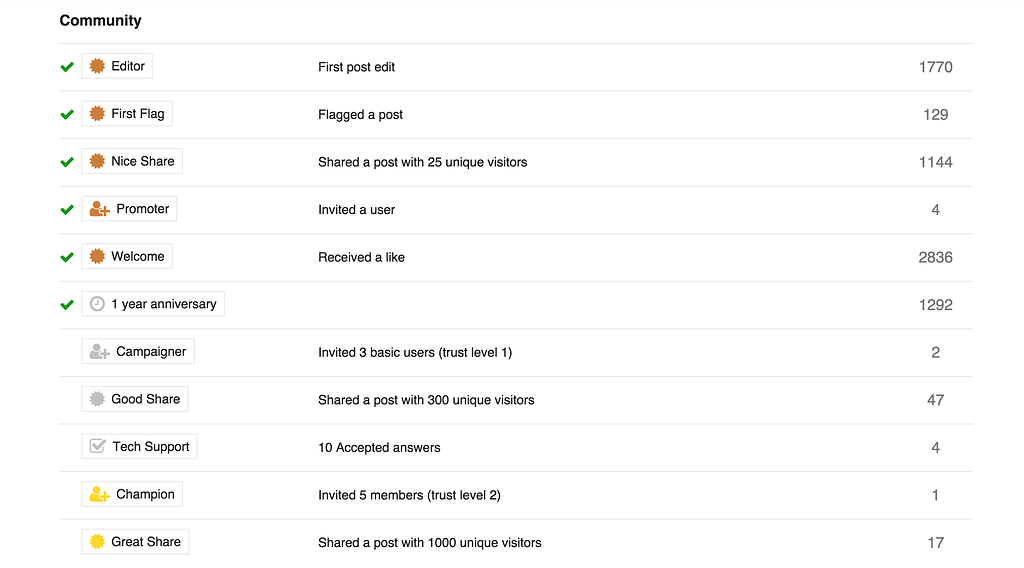Click the clock icon for 1 year anniversary
Viewport: 1024px width, 568px height.
(97, 304)
